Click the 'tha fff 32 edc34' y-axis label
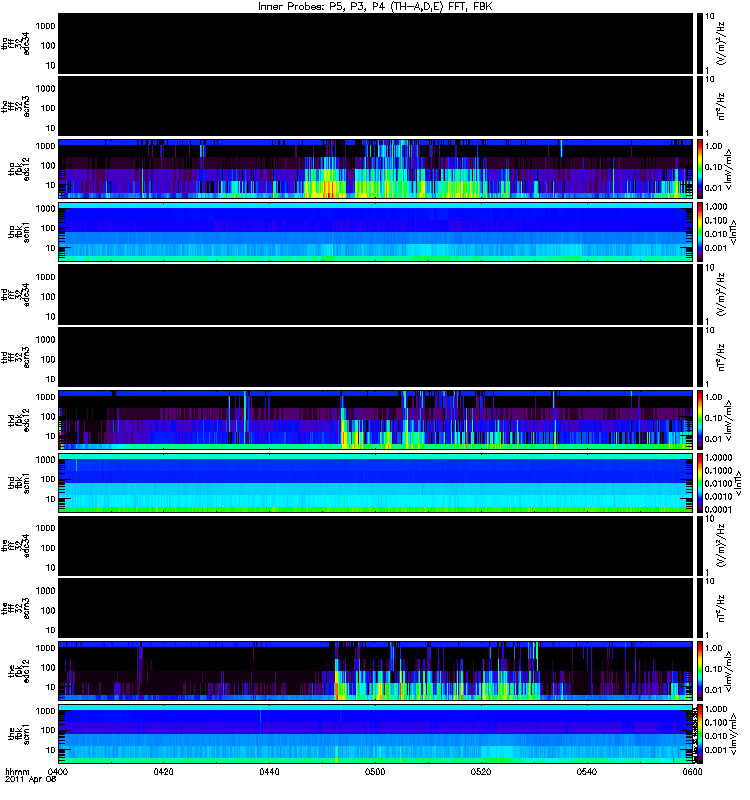This screenshot has width=750, height=800. pyautogui.click(x=16, y=44)
